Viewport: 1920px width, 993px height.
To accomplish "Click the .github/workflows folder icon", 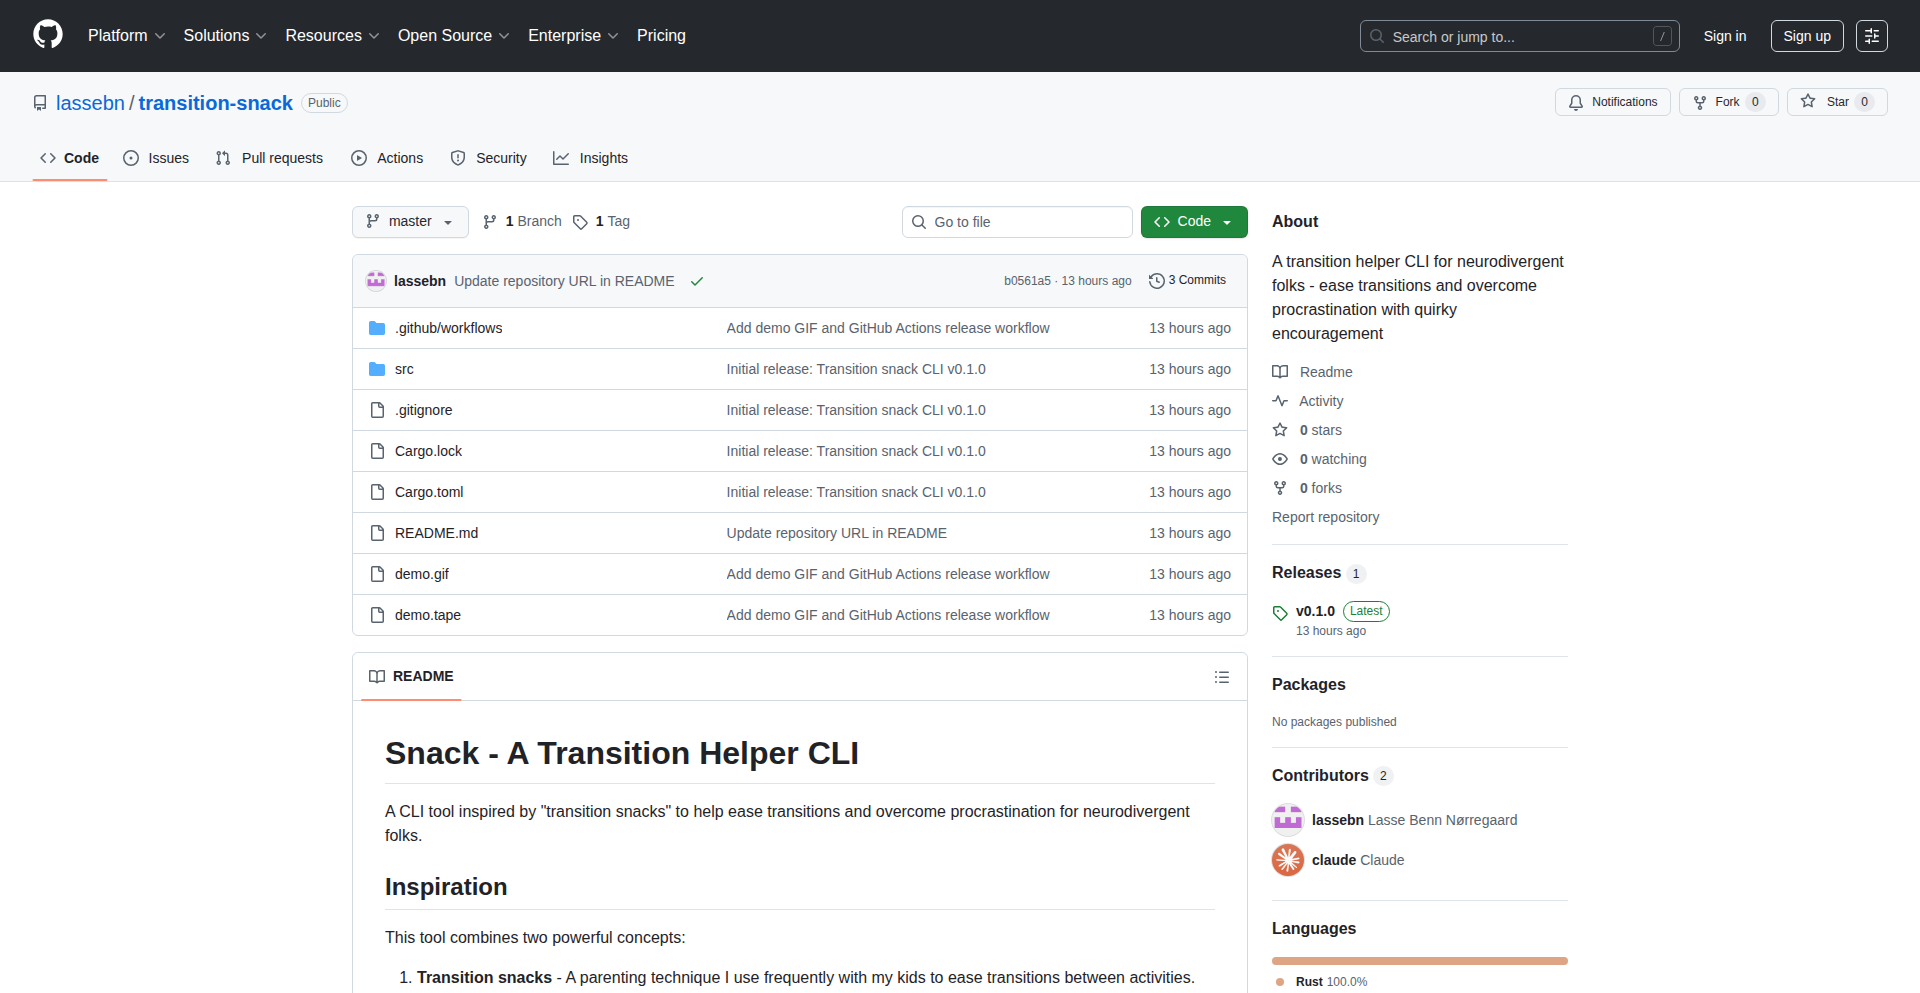I will click(x=377, y=328).
